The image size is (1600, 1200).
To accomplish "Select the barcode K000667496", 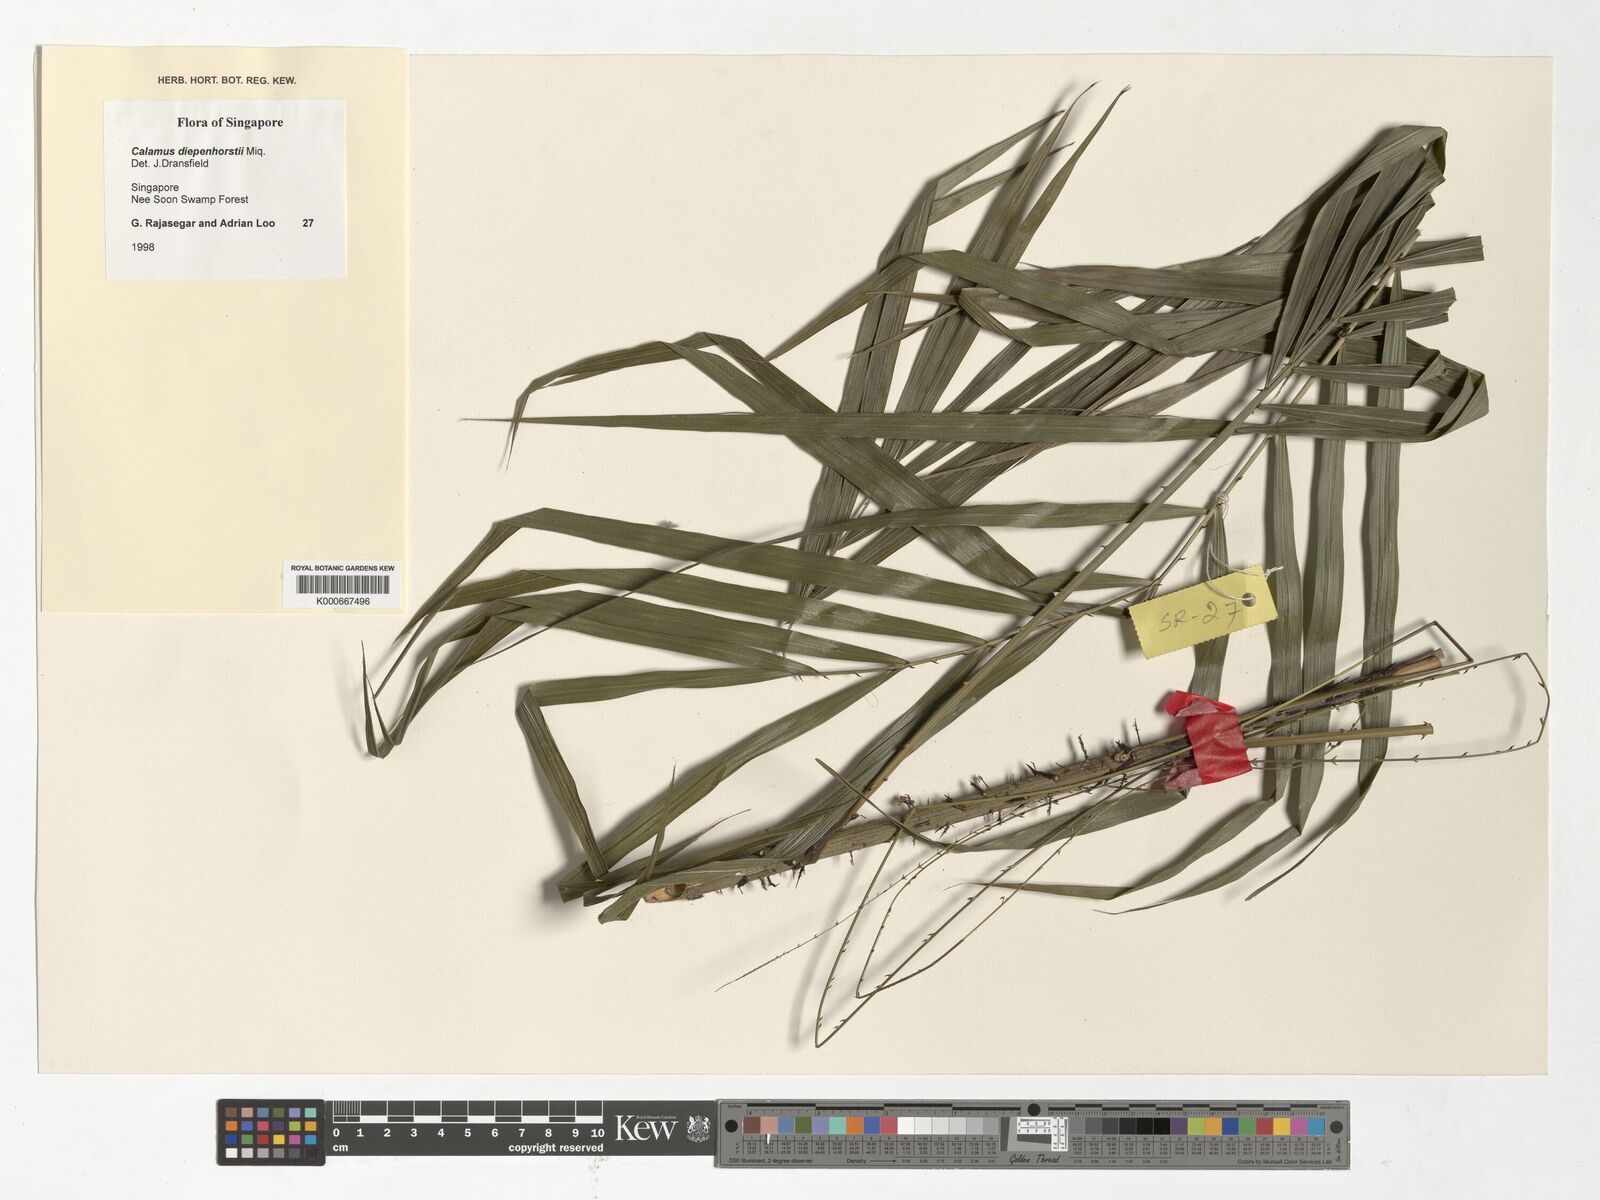I will coord(343,587).
